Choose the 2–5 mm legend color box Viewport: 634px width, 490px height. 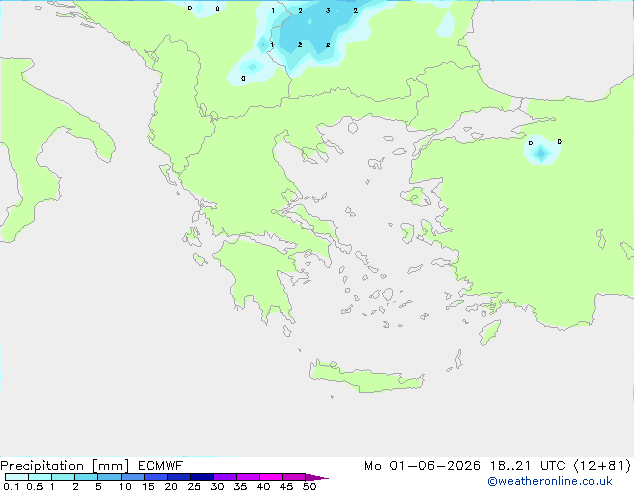[86, 477]
